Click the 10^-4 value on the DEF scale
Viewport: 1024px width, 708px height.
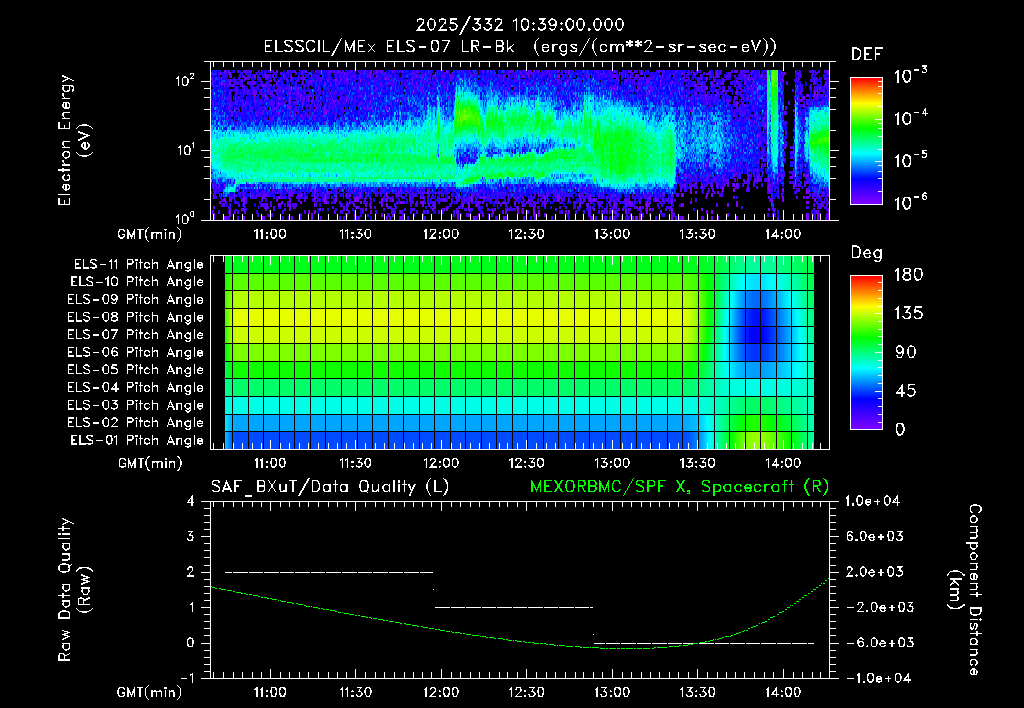tap(910, 118)
